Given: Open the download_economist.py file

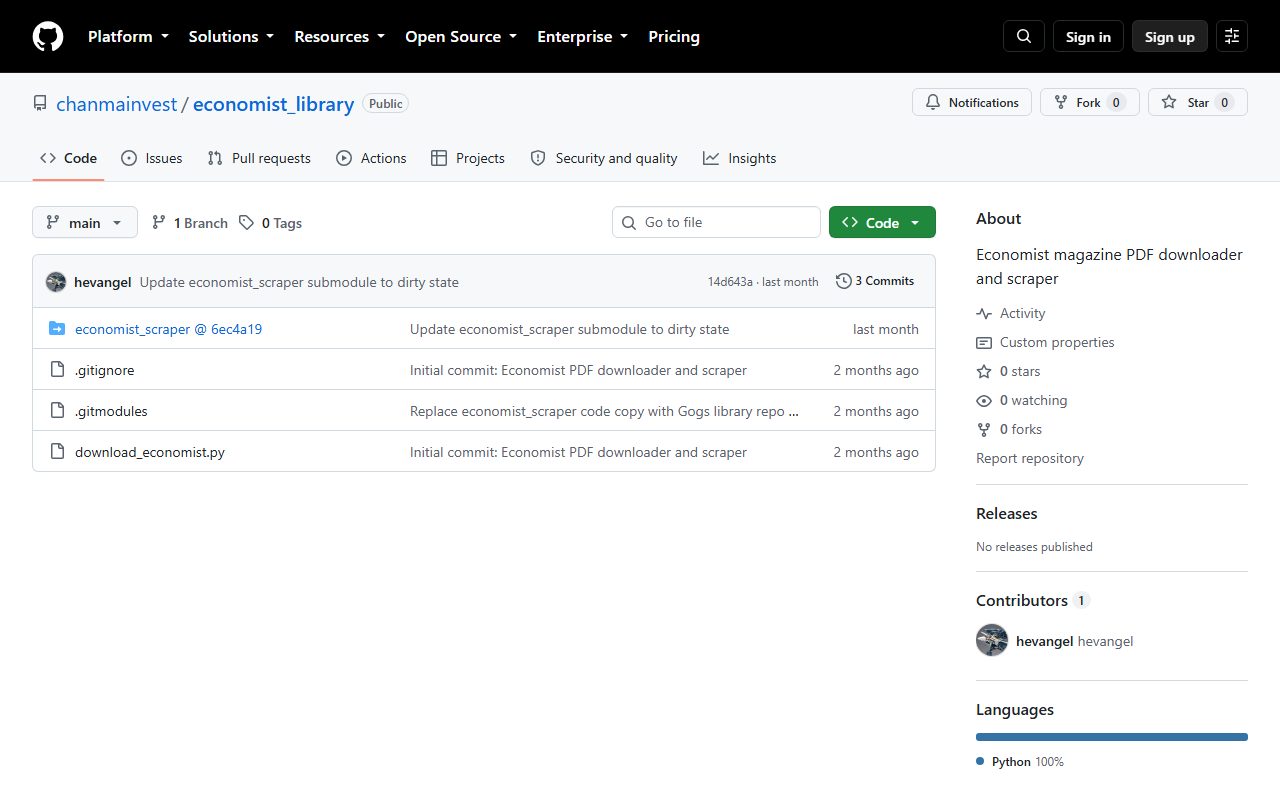Looking at the screenshot, I should pyautogui.click(x=150, y=452).
